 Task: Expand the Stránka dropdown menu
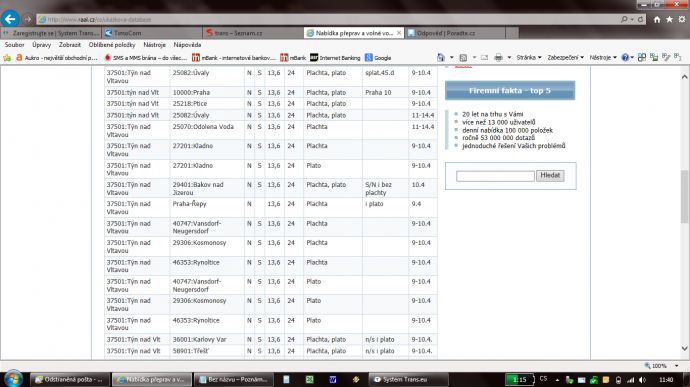[x=529, y=58]
